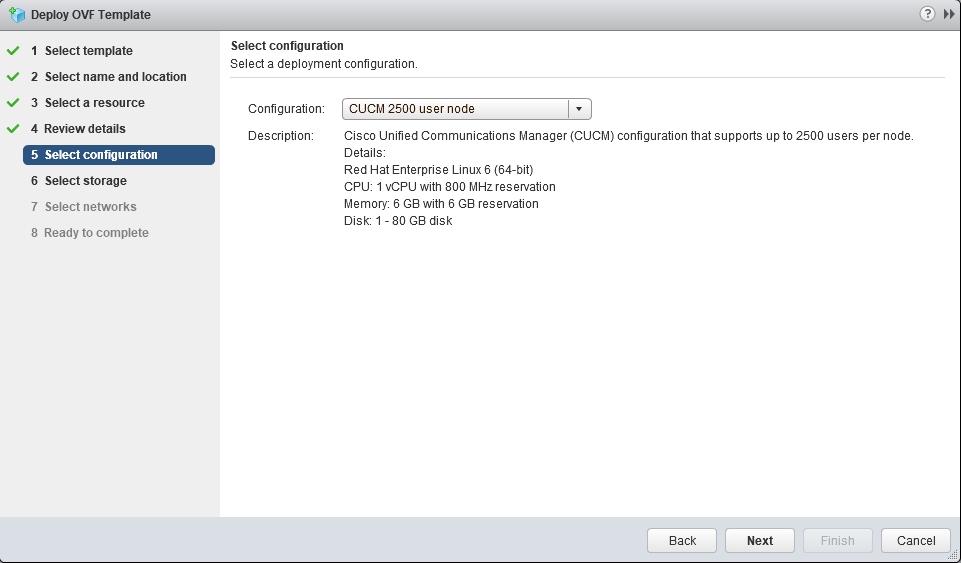Go to step 6 Select storage
This screenshot has width=961, height=563.
[x=78, y=181]
